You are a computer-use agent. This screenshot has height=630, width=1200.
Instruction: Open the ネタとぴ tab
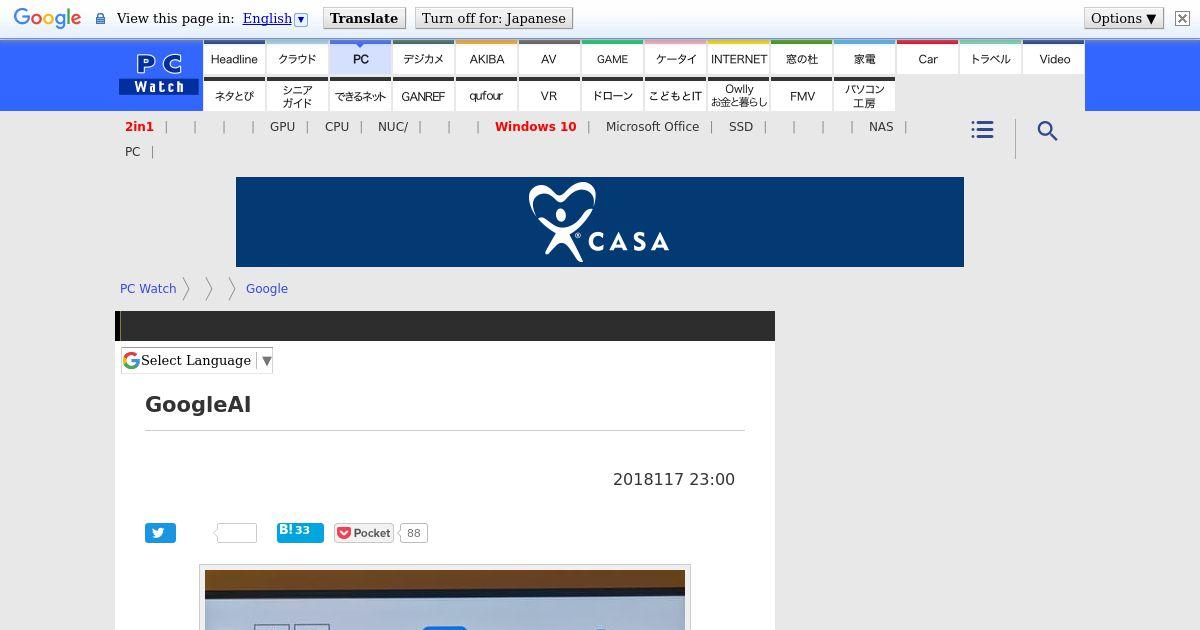click(x=234, y=95)
